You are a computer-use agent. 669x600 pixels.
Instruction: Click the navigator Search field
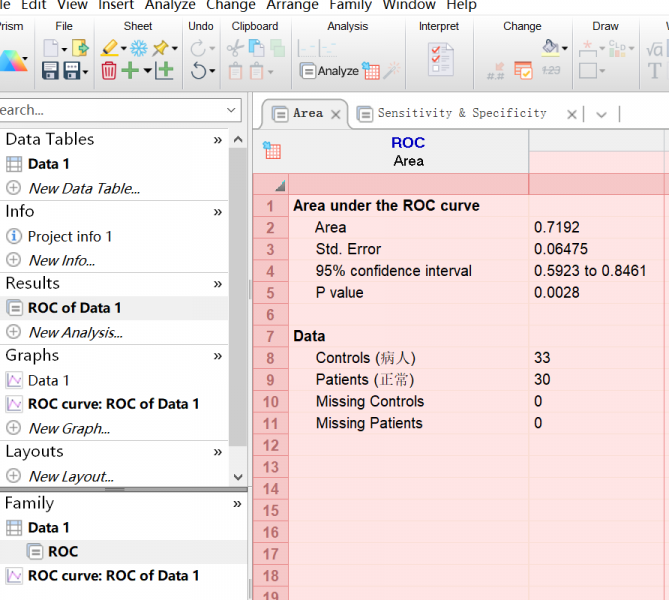point(119,110)
